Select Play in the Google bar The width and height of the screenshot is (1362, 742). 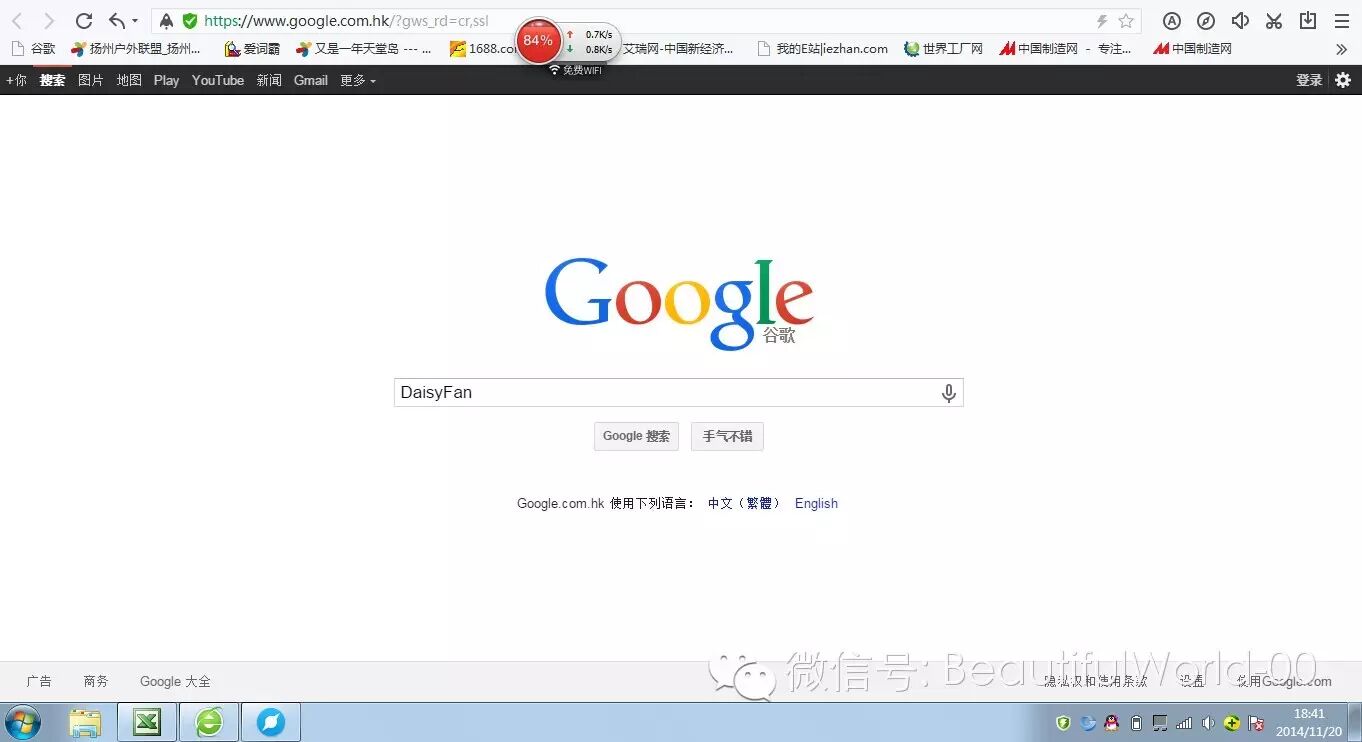166,80
